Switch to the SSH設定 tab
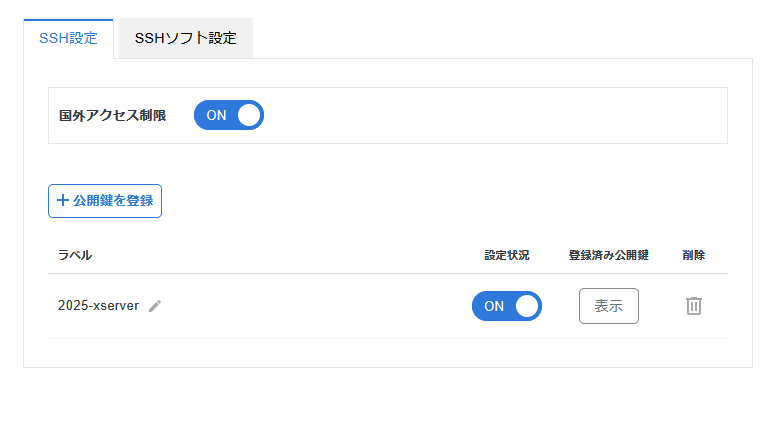 coord(68,39)
